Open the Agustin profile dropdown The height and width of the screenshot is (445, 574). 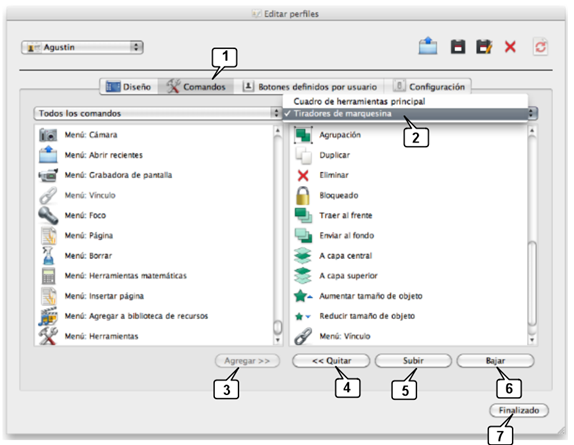pyautogui.click(x=82, y=47)
